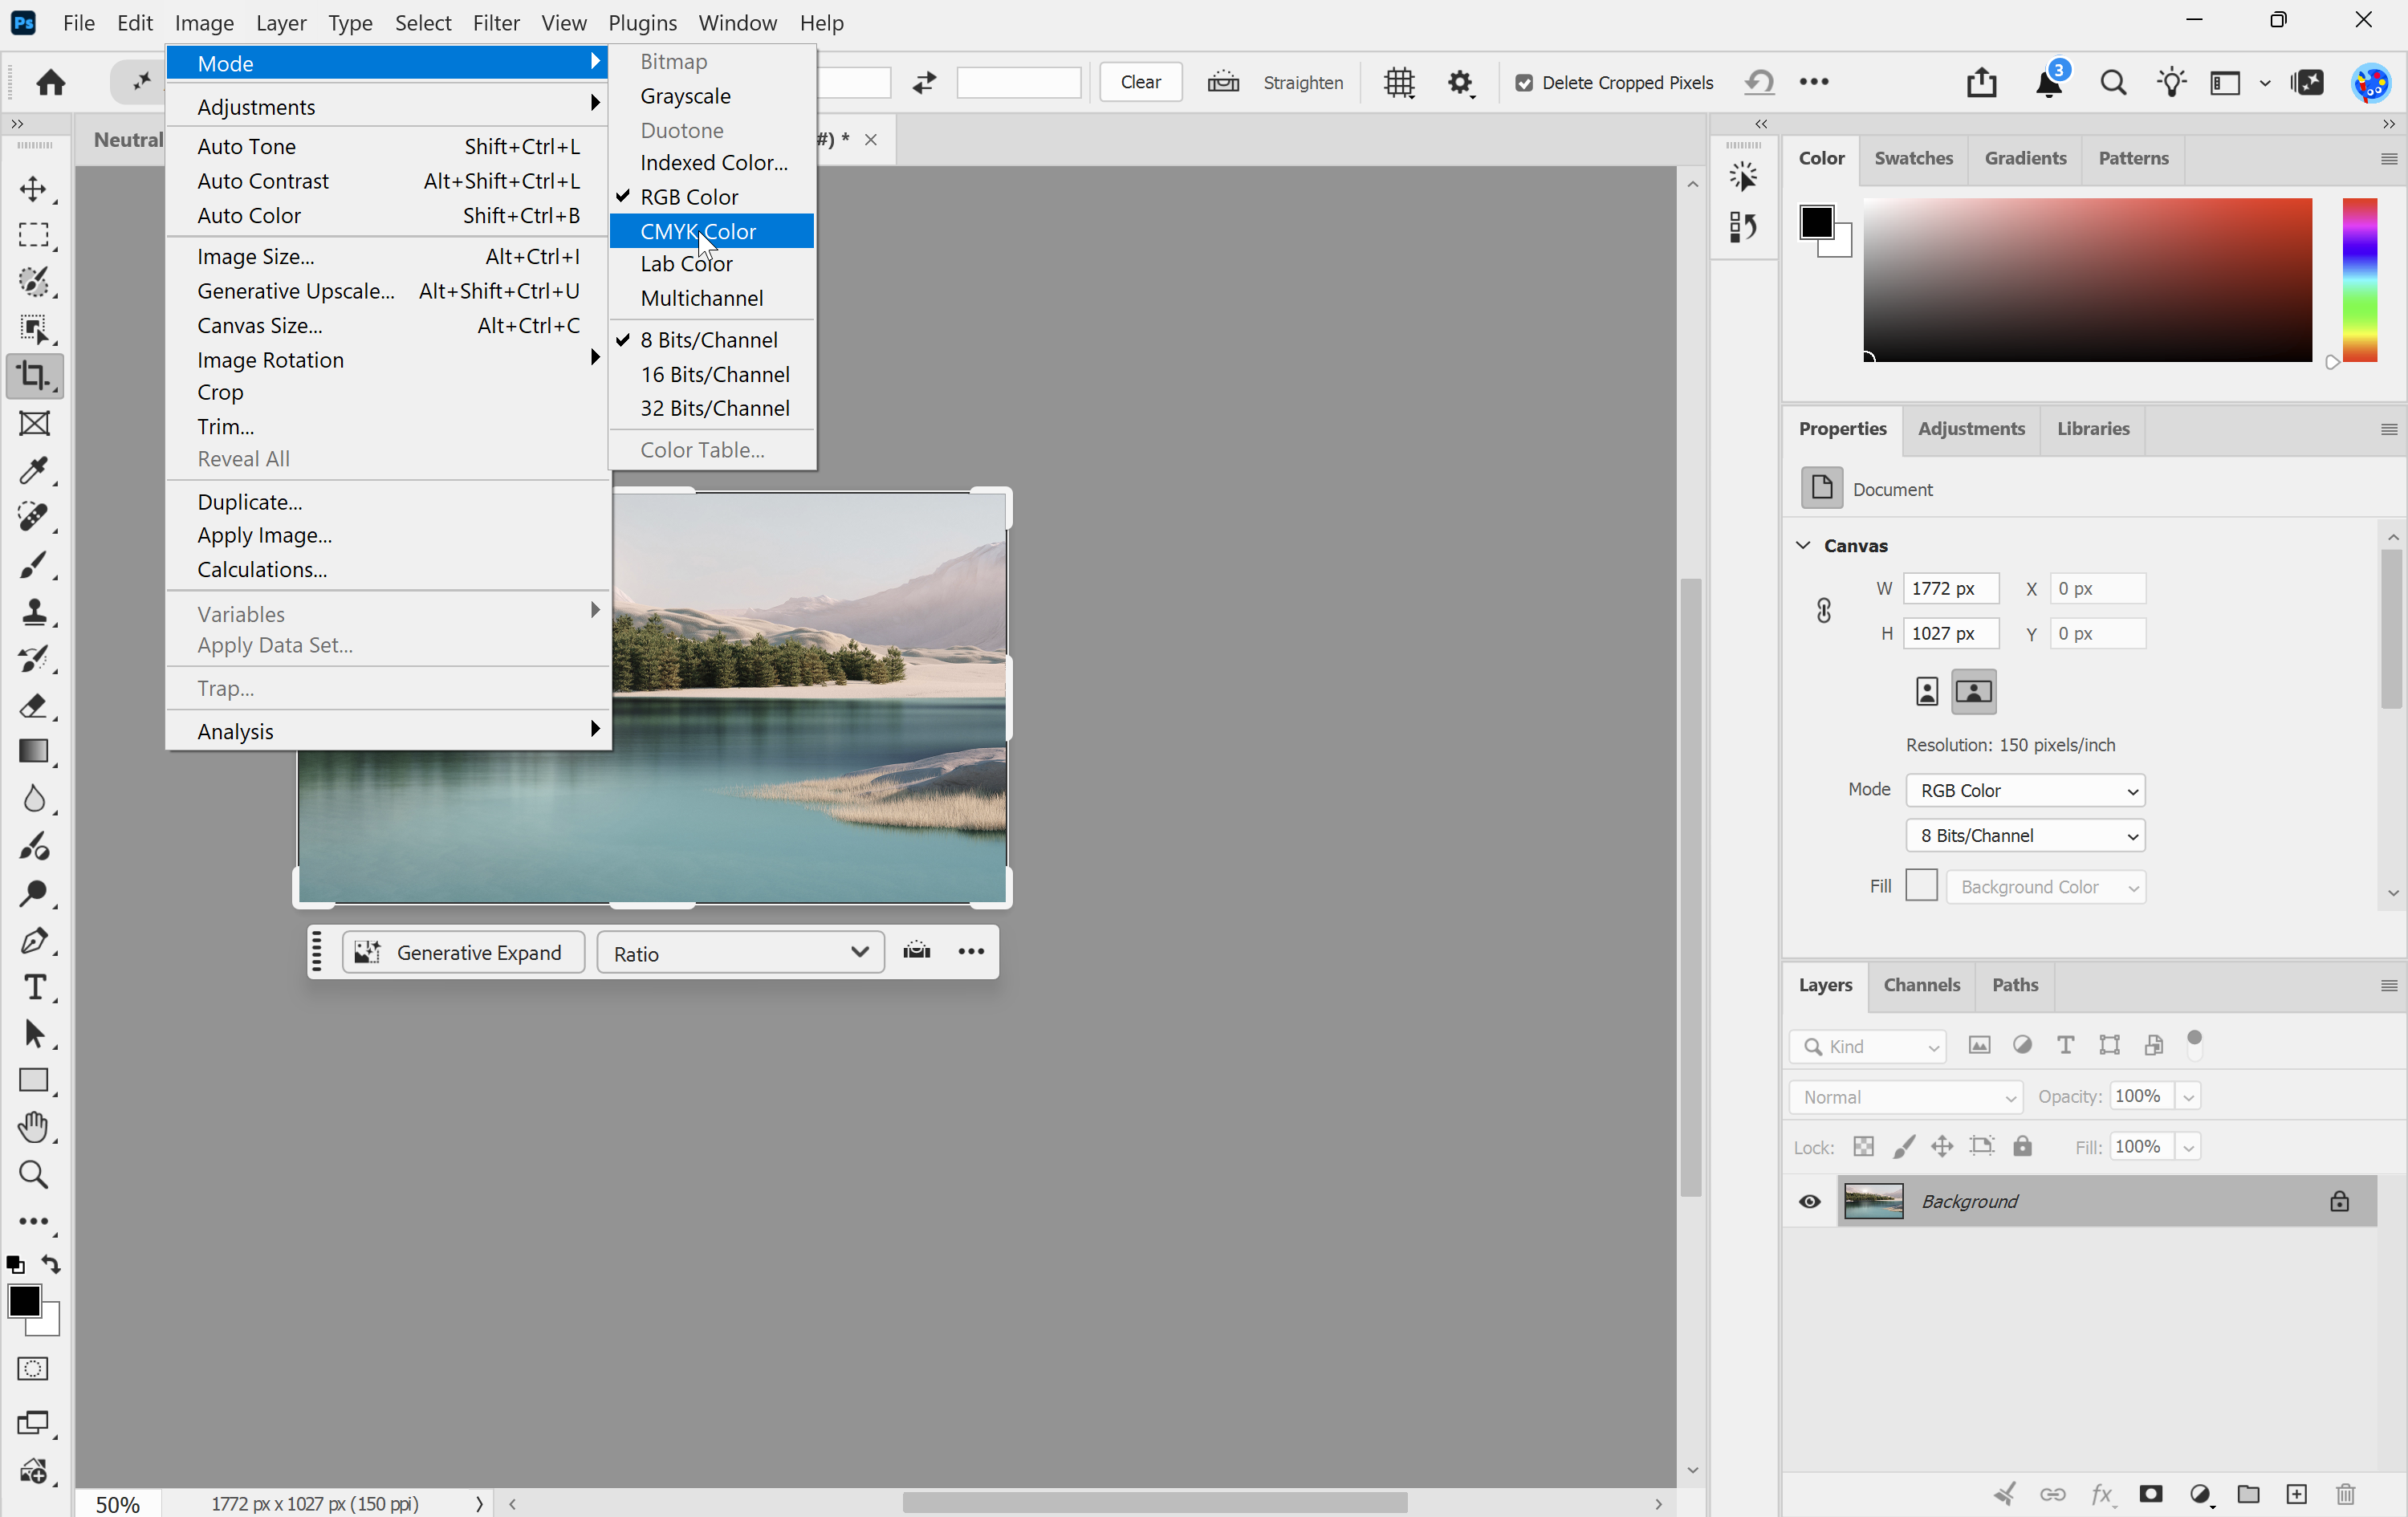Image resolution: width=2408 pixels, height=1517 pixels.
Task: Select the Zoom tool
Action: tap(34, 1174)
